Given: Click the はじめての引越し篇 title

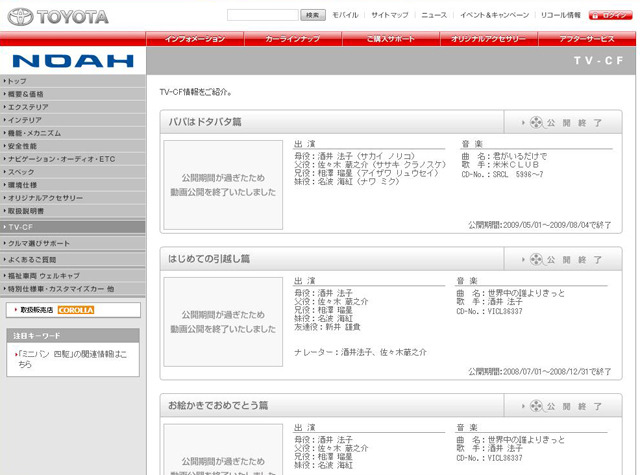Looking at the screenshot, I should (x=209, y=259).
